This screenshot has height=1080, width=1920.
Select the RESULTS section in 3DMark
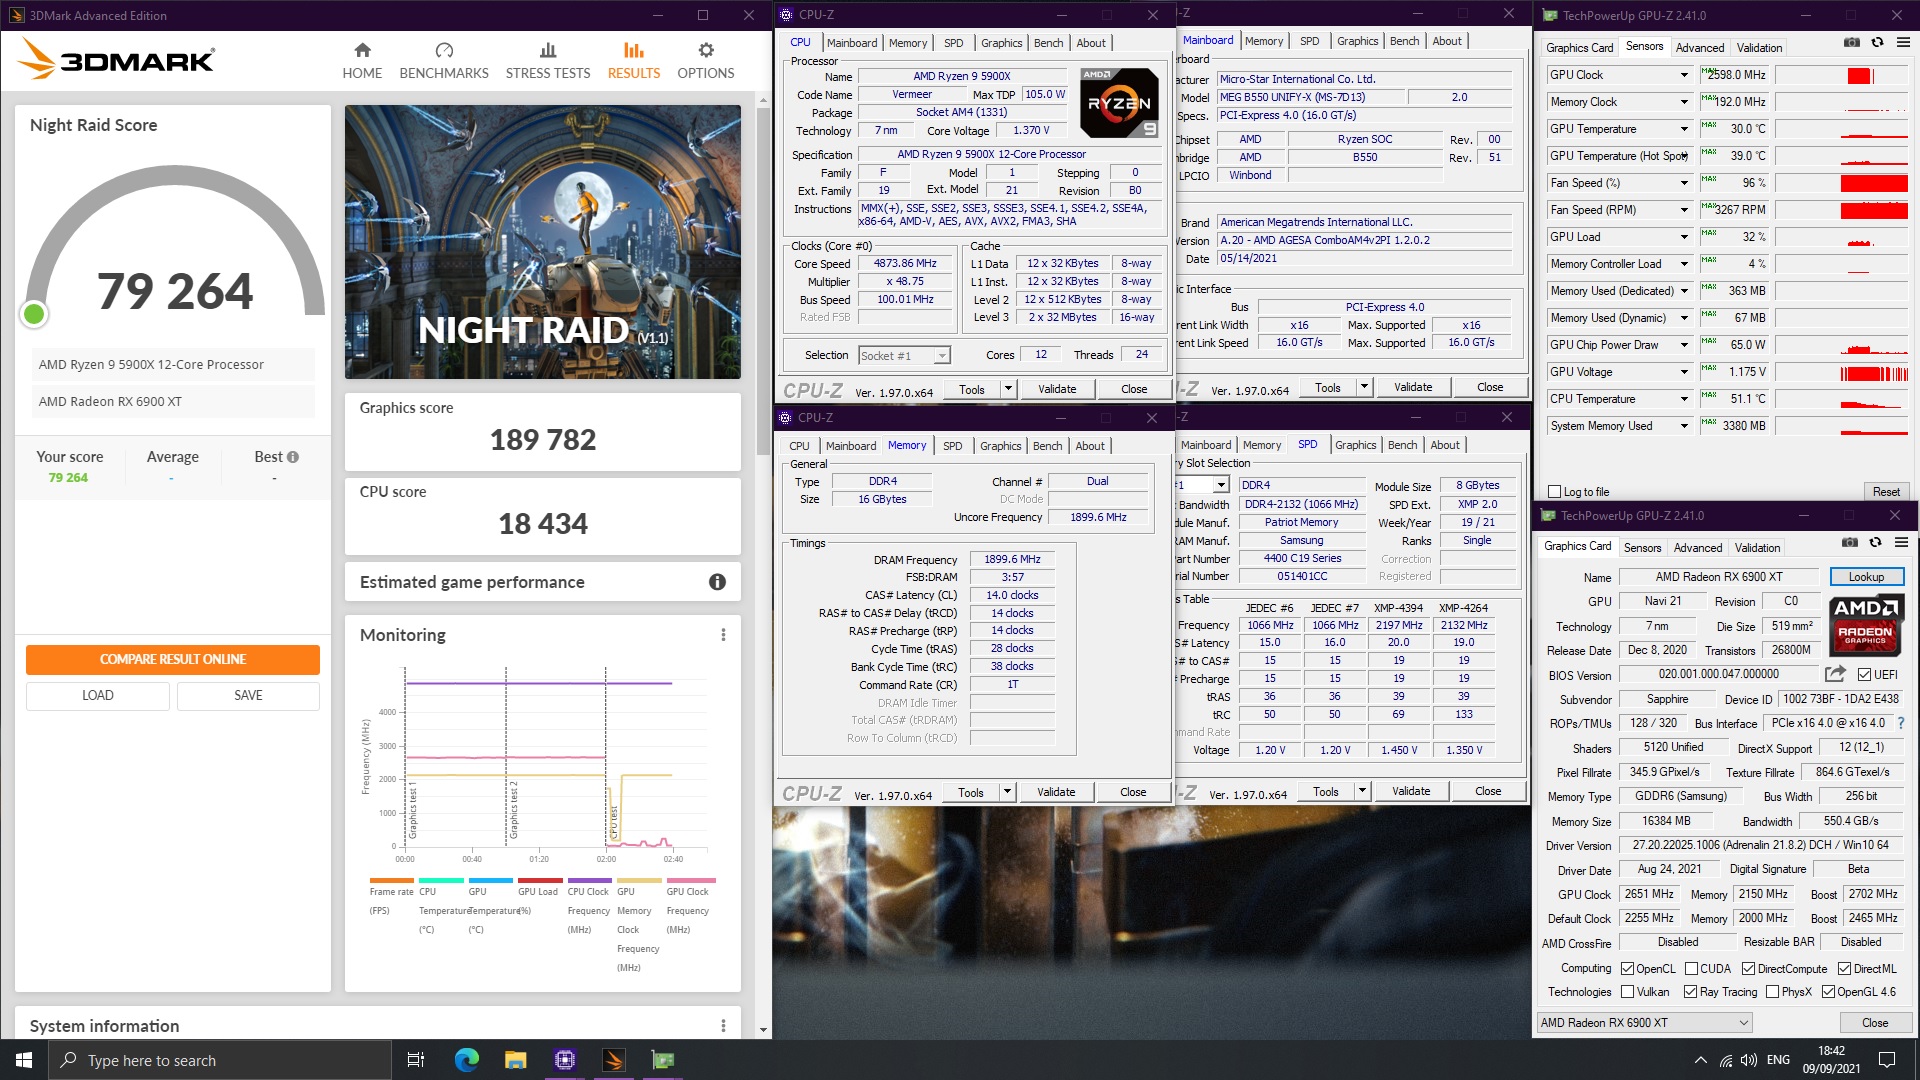(x=634, y=61)
